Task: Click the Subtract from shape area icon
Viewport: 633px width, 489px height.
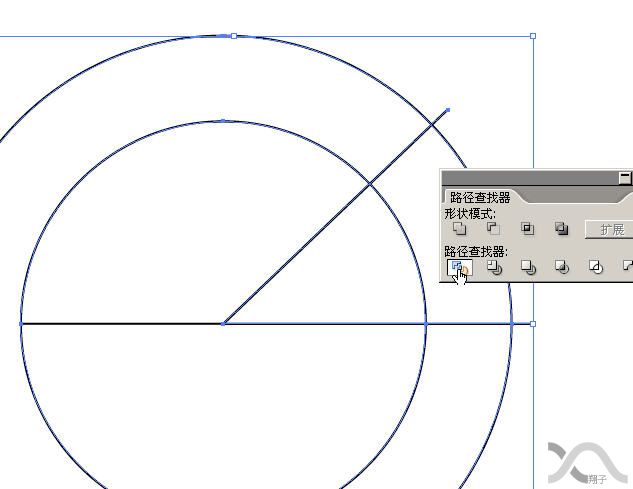Action: (x=493, y=229)
